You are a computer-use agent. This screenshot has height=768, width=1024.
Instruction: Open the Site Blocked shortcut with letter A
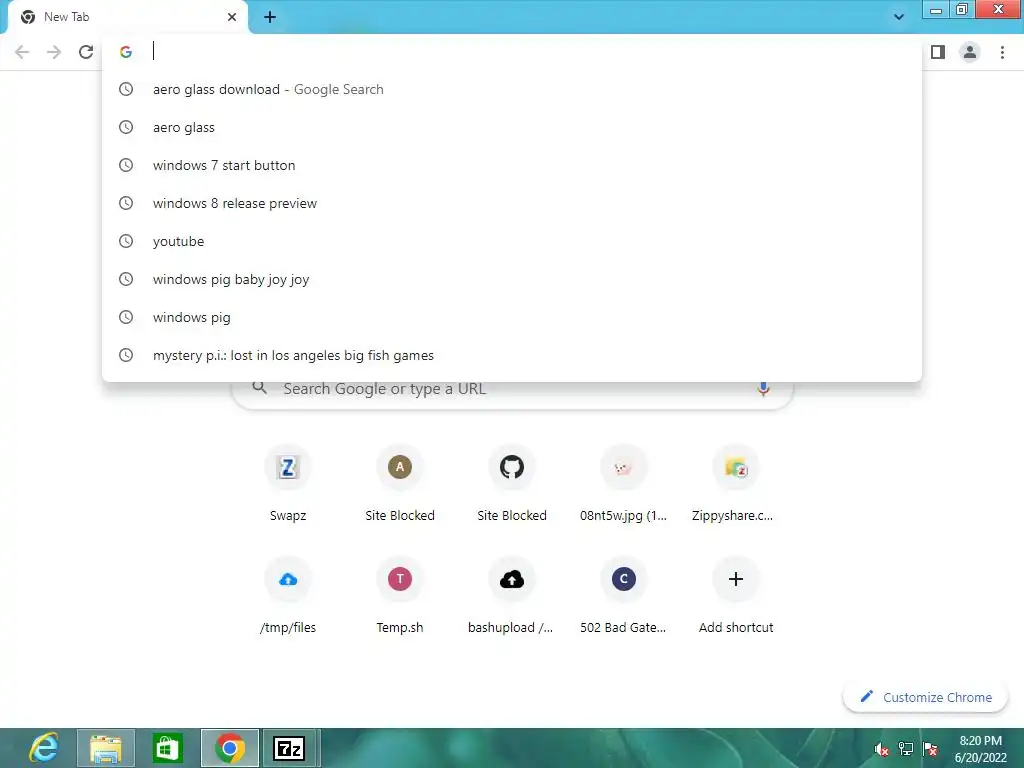coord(400,485)
